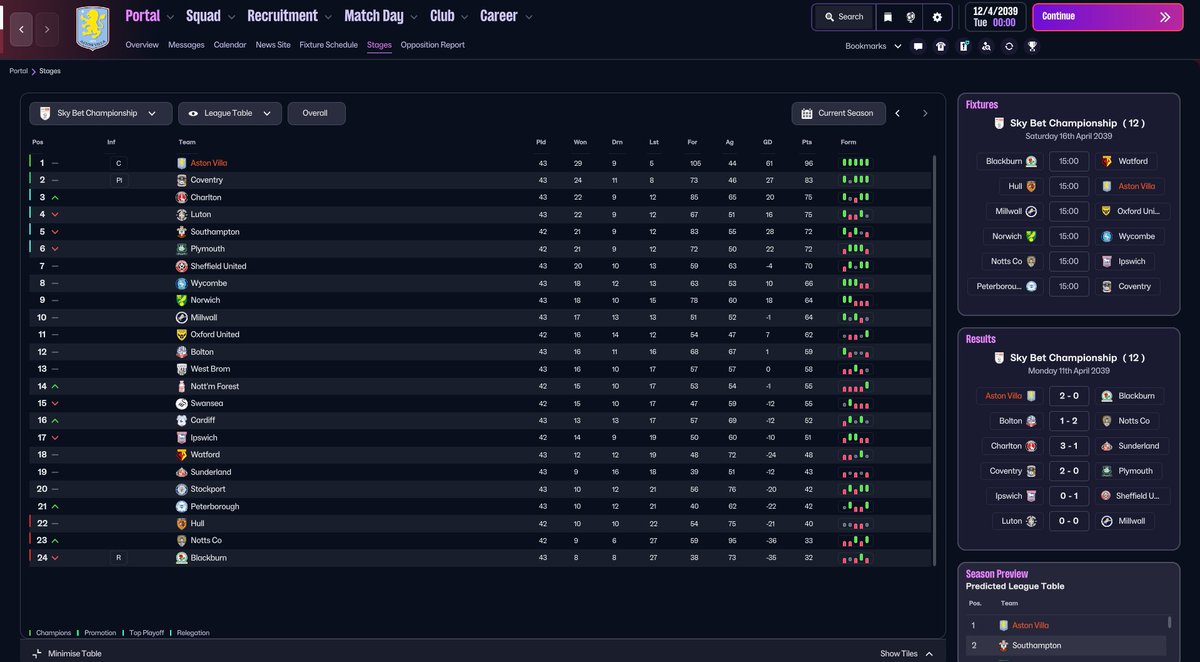Expand the Squad menu dropdown arrow
Screen dimensions: 1200x662
[232, 17]
